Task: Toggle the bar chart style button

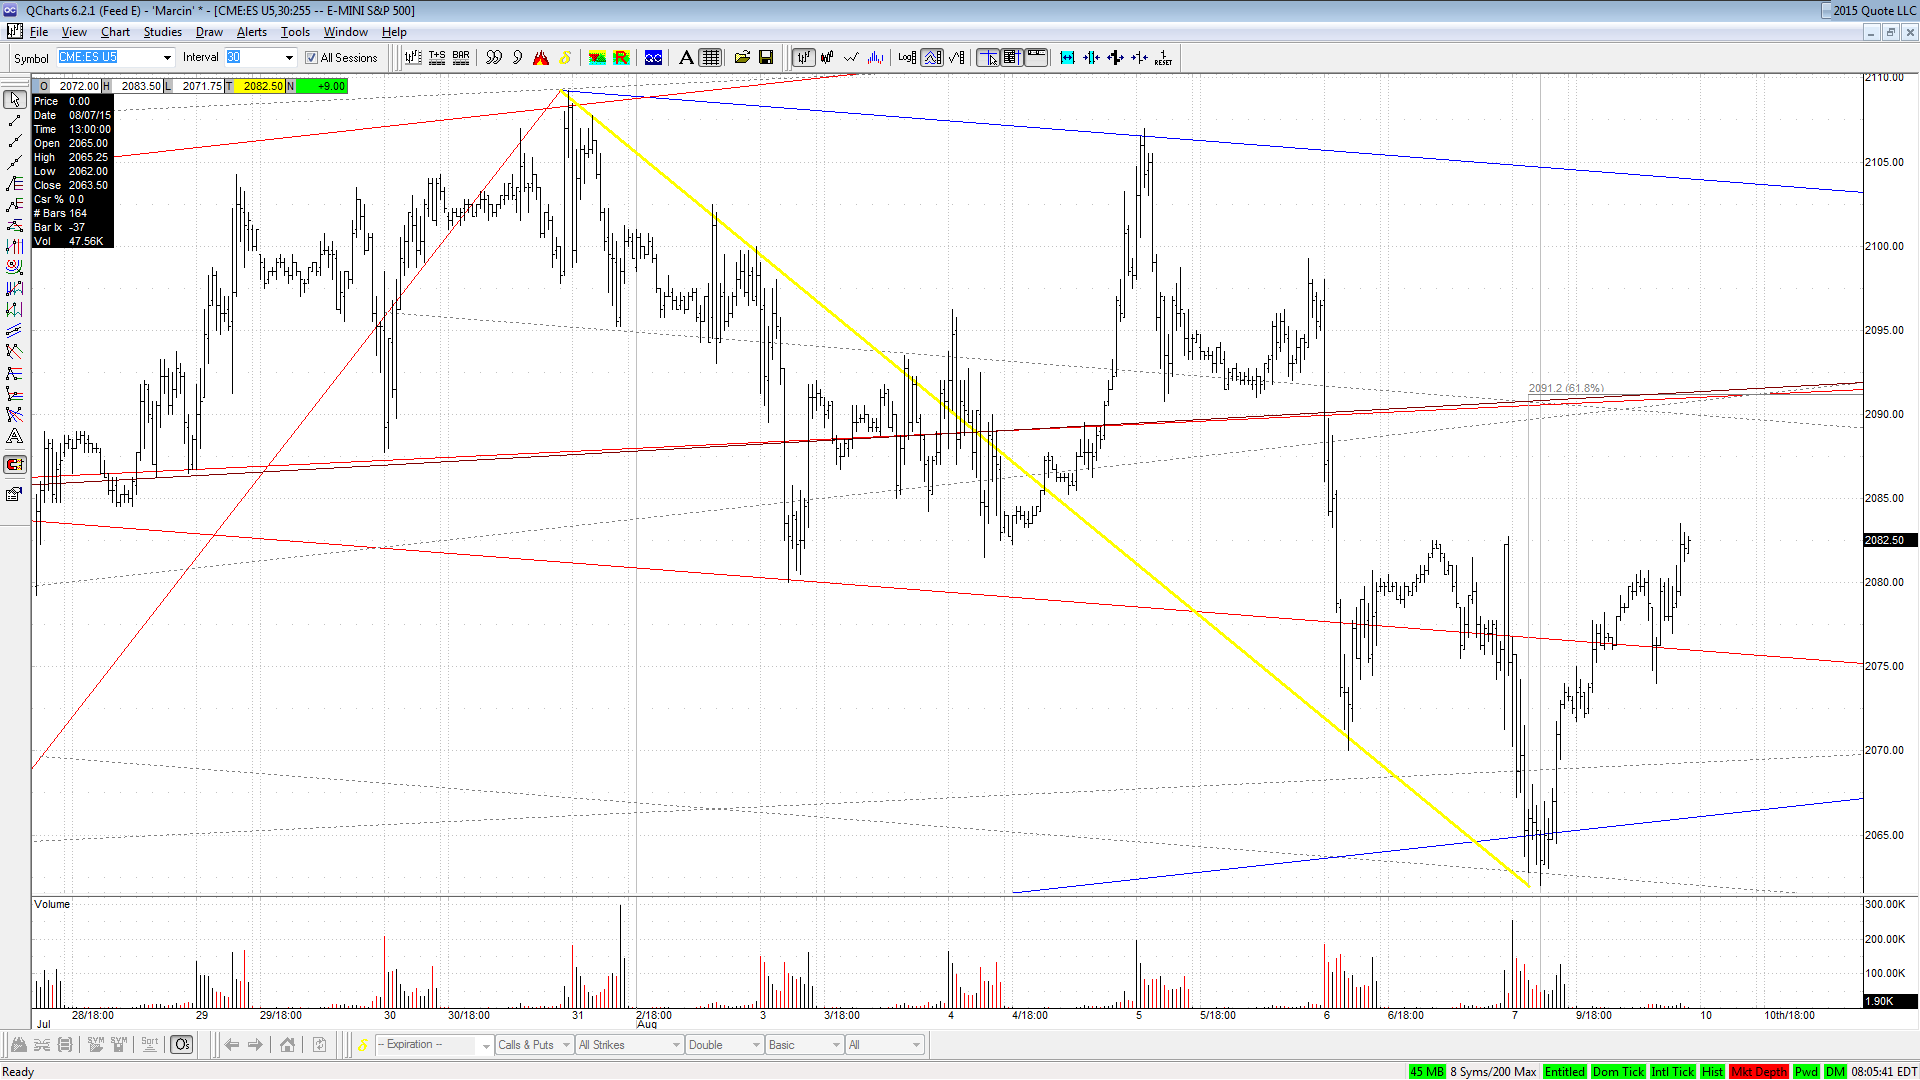Action: 803,58
